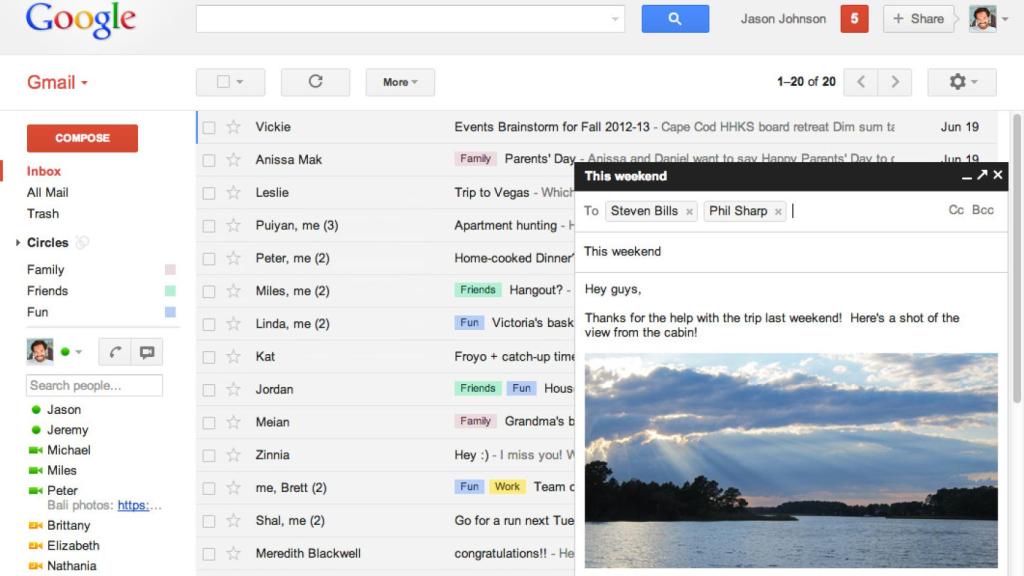Expand the More actions dropdown
1024x576 pixels.
point(400,82)
